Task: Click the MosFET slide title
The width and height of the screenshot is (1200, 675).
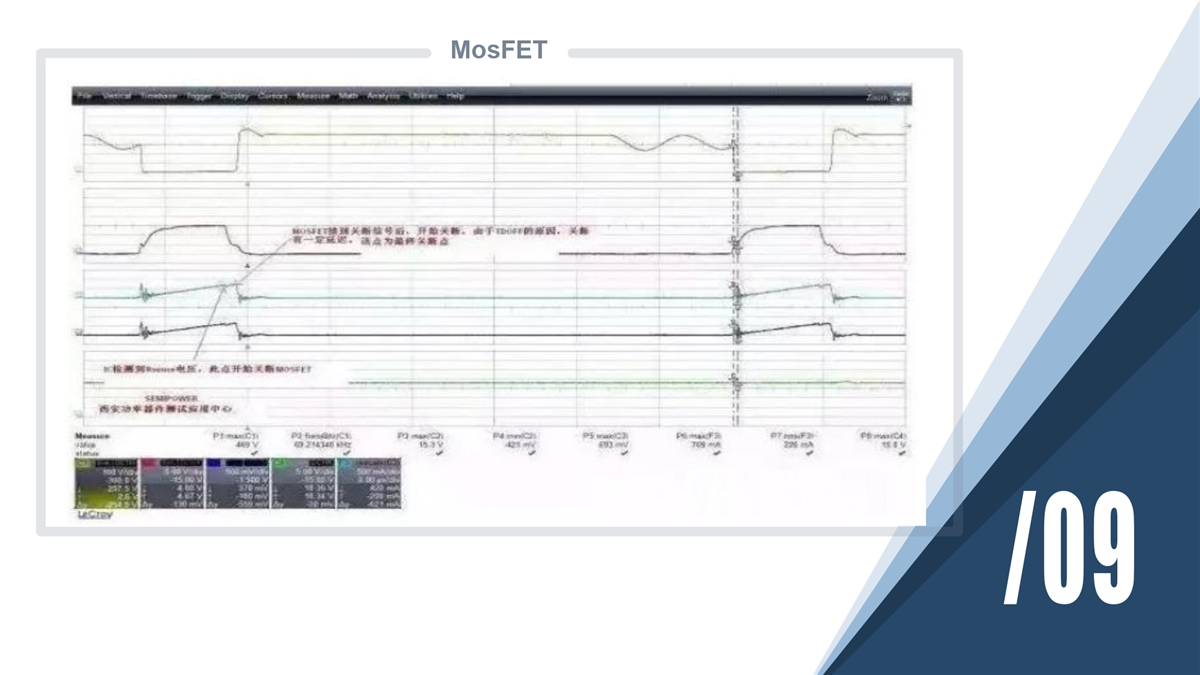Action: click(499, 50)
